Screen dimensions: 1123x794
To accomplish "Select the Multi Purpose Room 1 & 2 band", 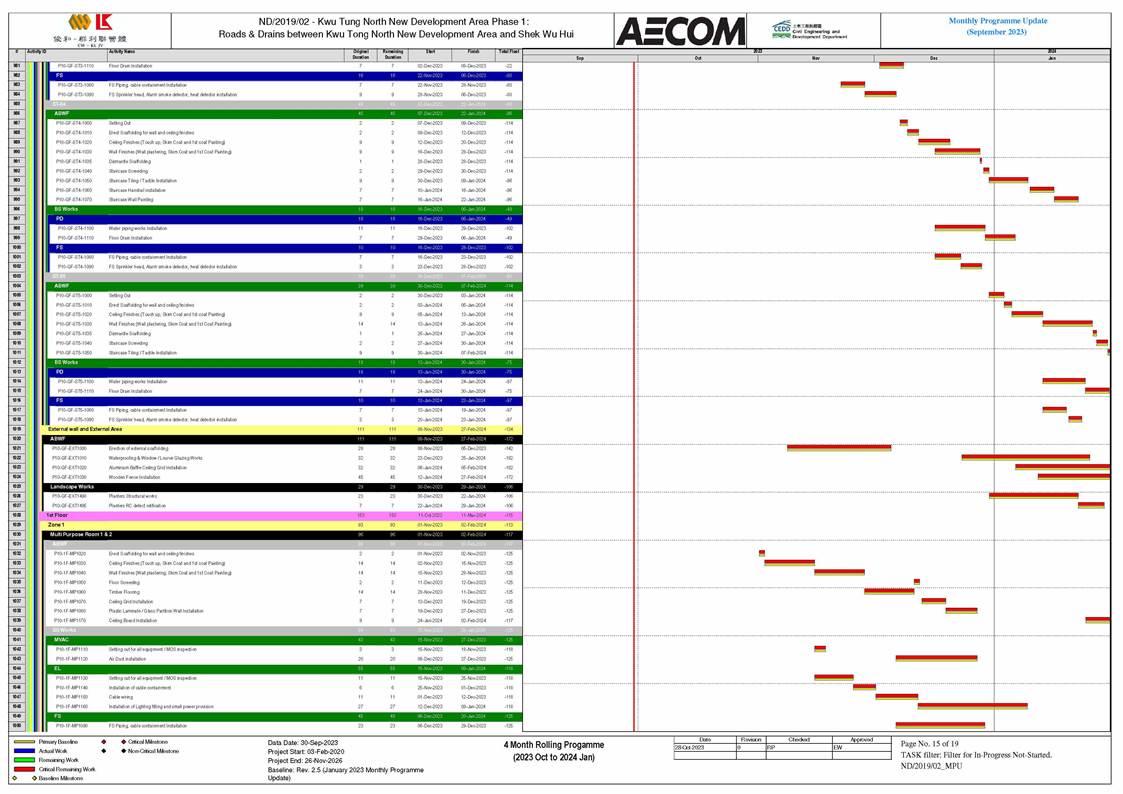I will pyautogui.click(x=200, y=535).
